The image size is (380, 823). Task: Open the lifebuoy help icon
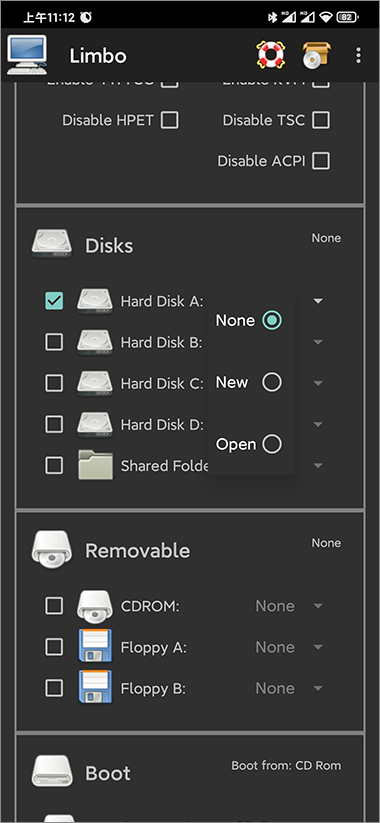pyautogui.click(x=270, y=55)
